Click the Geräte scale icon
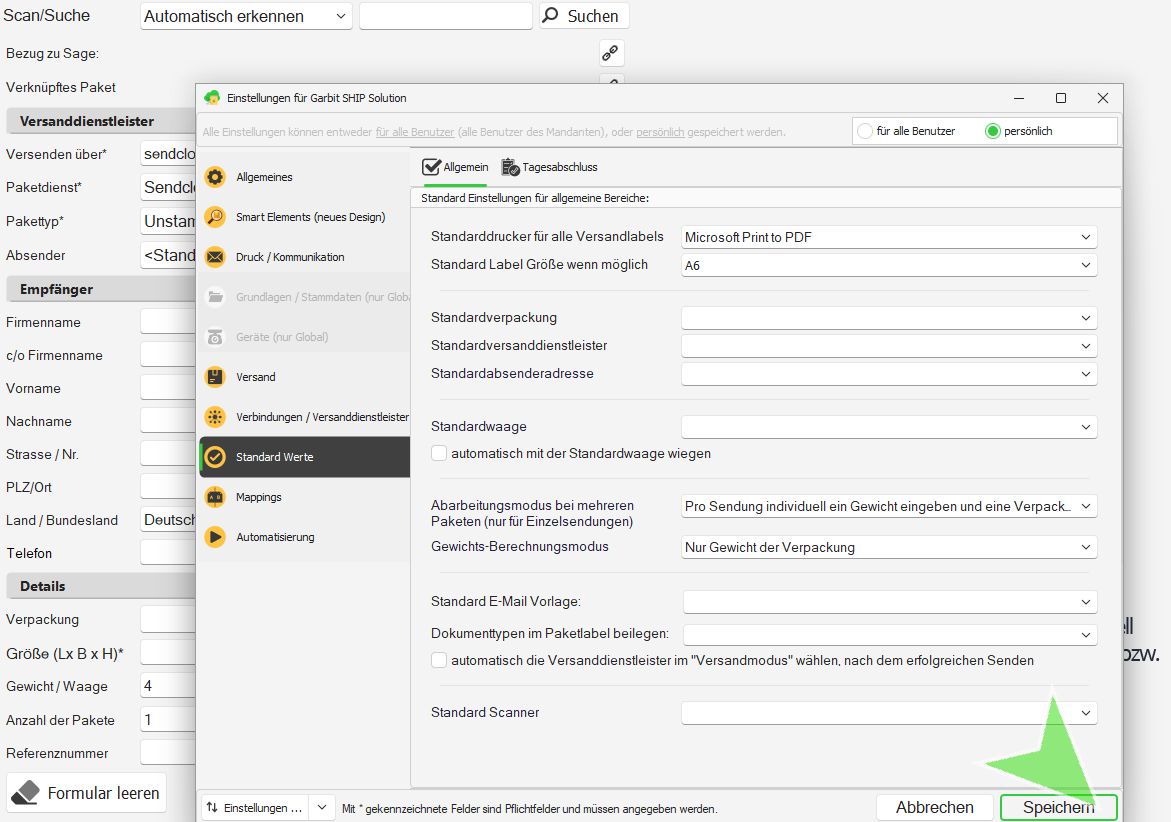The height and width of the screenshot is (822, 1171). pos(215,337)
